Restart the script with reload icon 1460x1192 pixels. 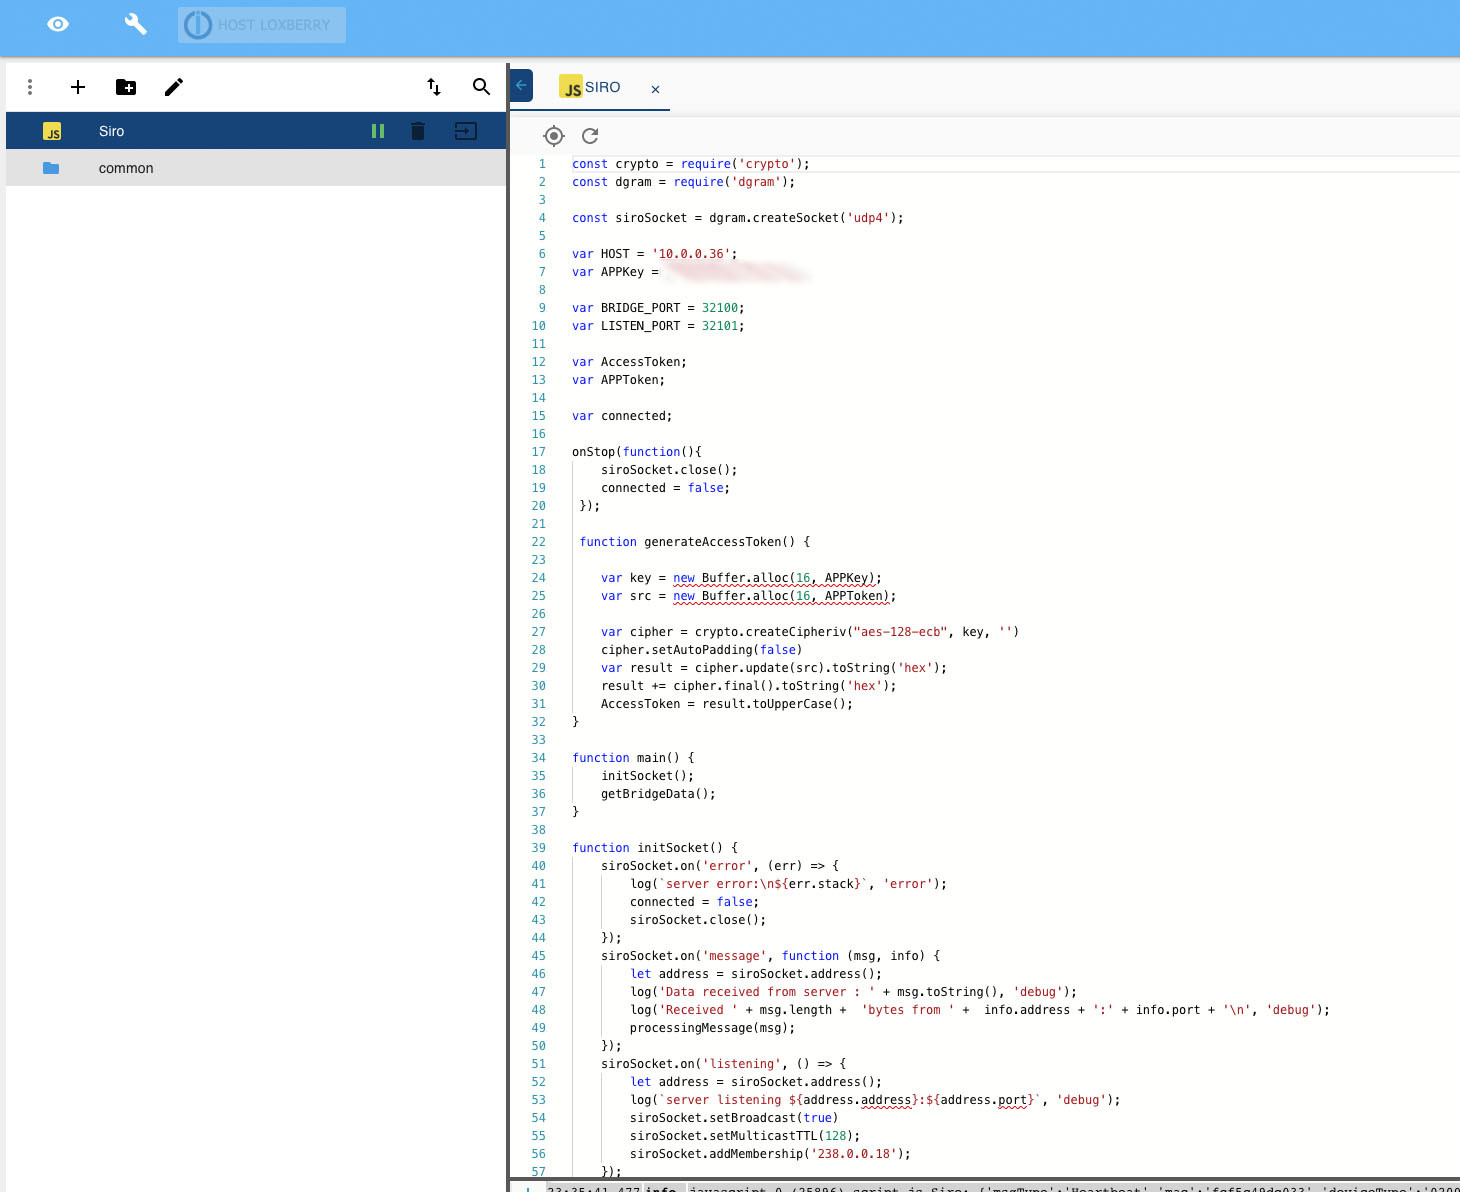pos(590,136)
